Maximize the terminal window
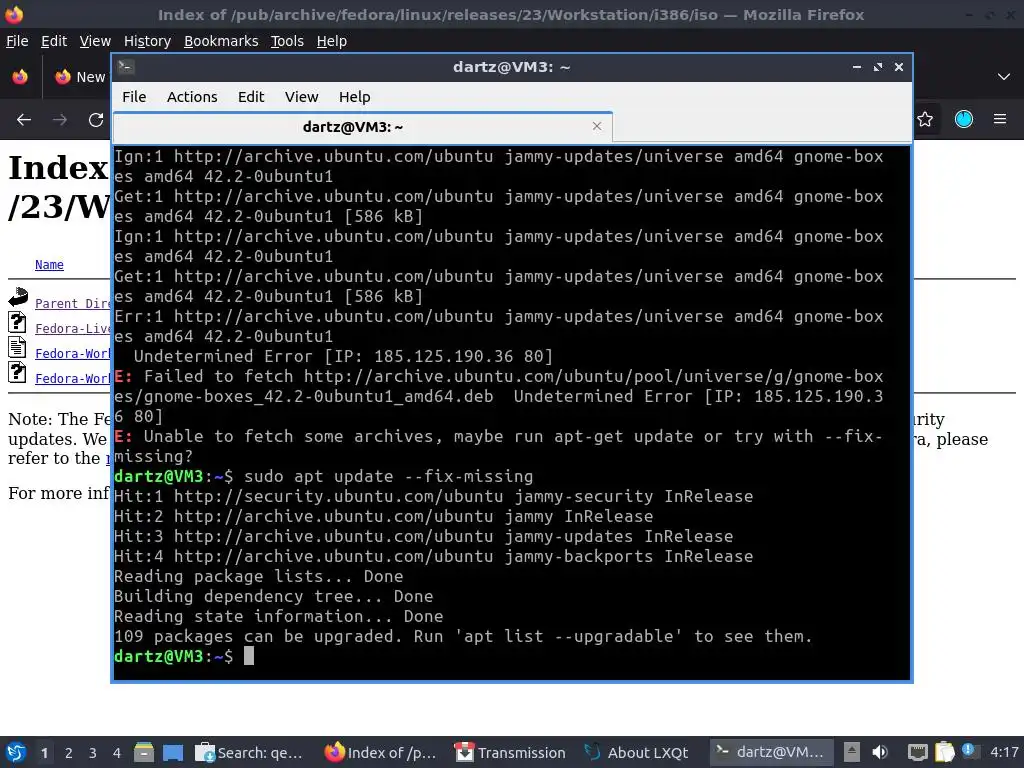 click(878, 67)
